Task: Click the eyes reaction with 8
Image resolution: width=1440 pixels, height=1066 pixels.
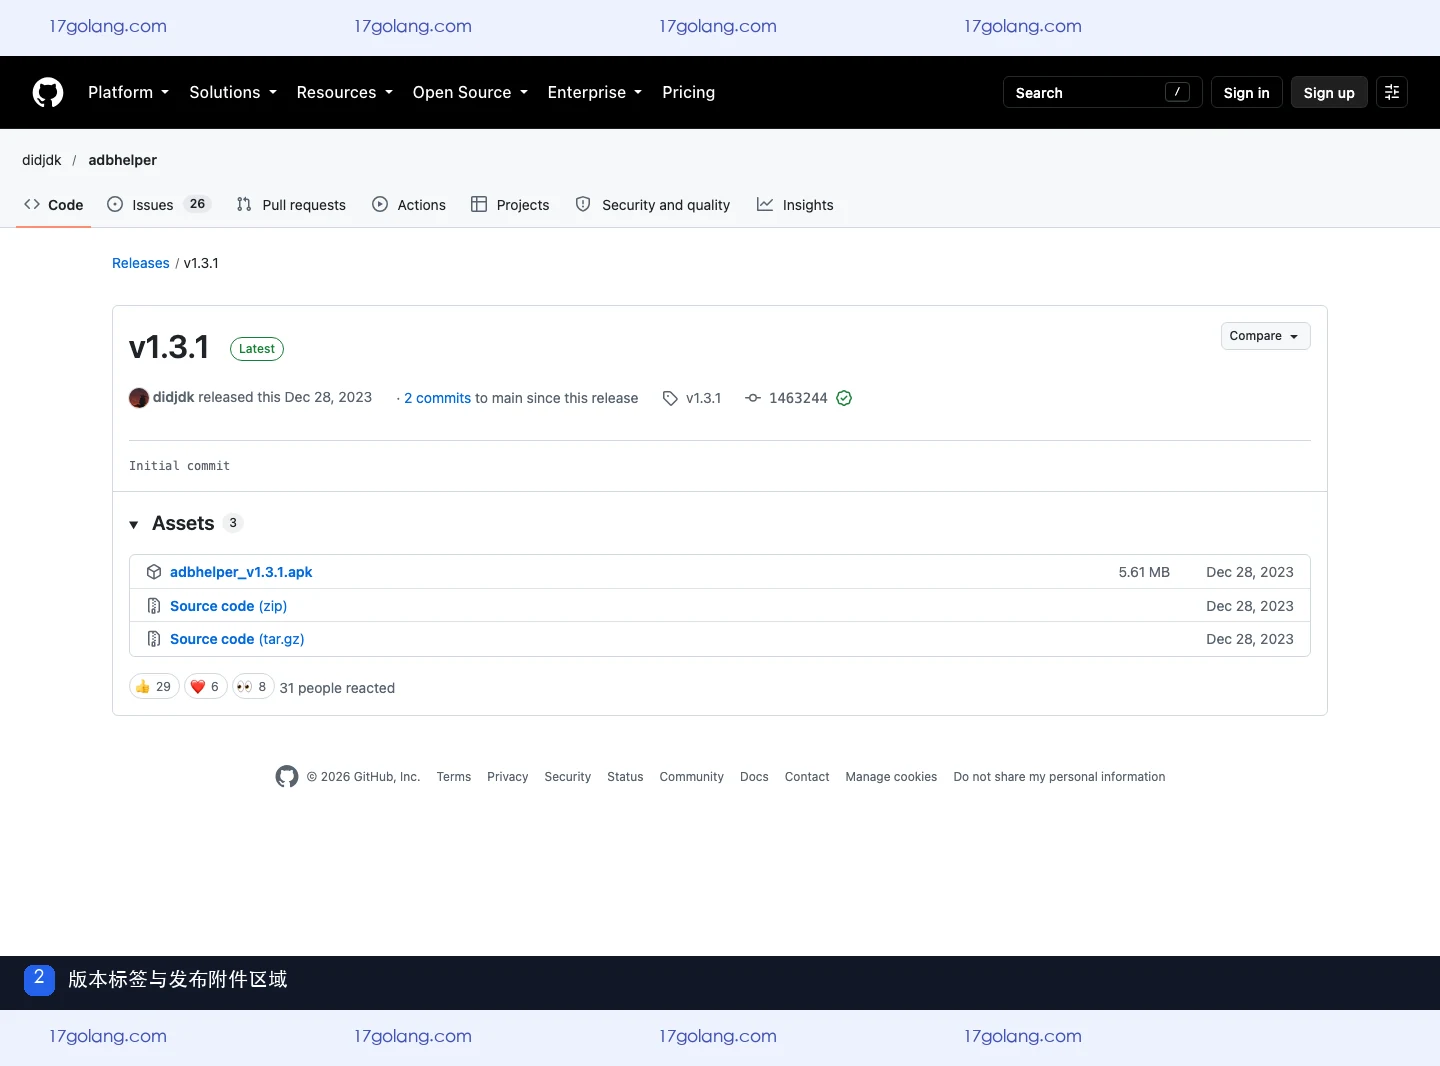Action: [x=253, y=687]
